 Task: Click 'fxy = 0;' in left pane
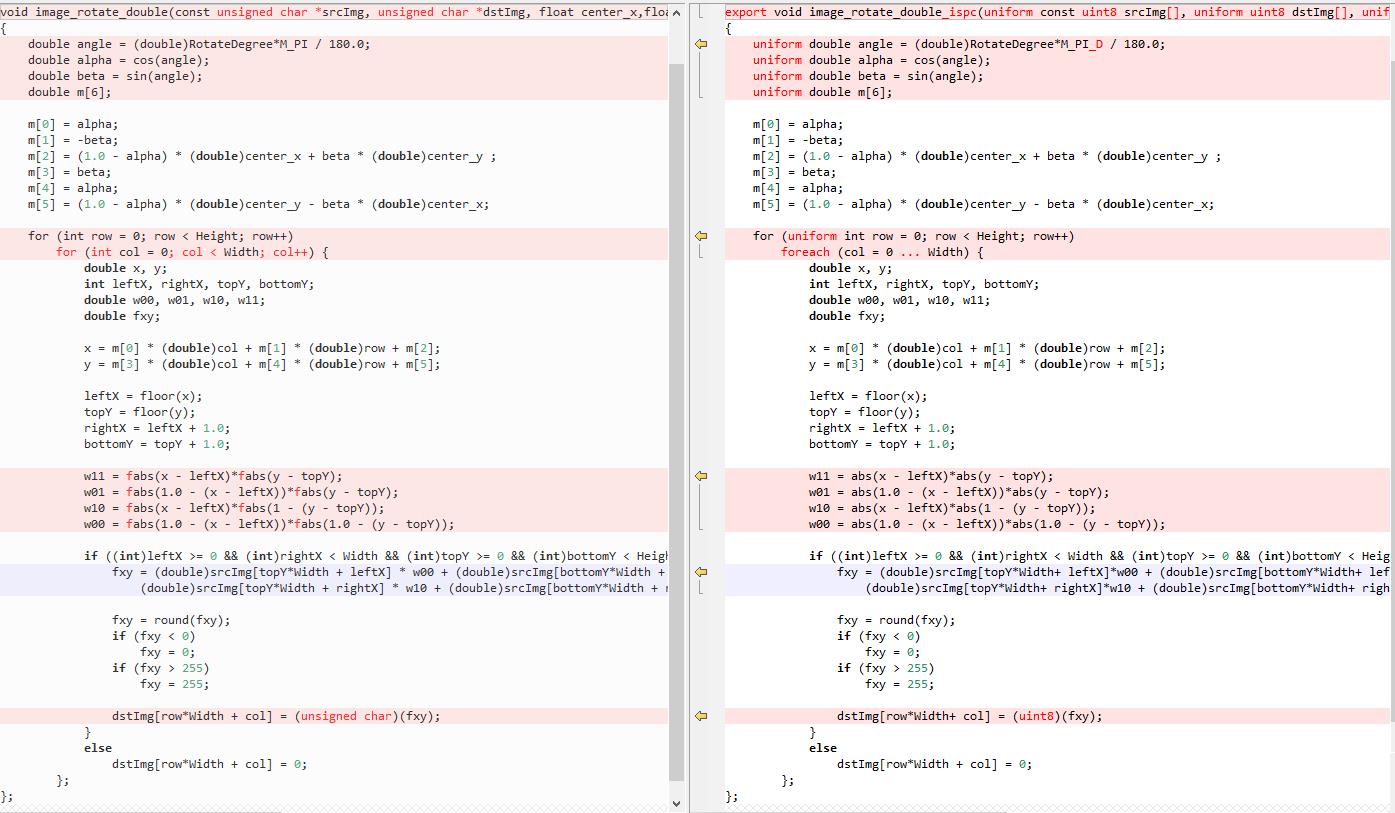(168, 652)
